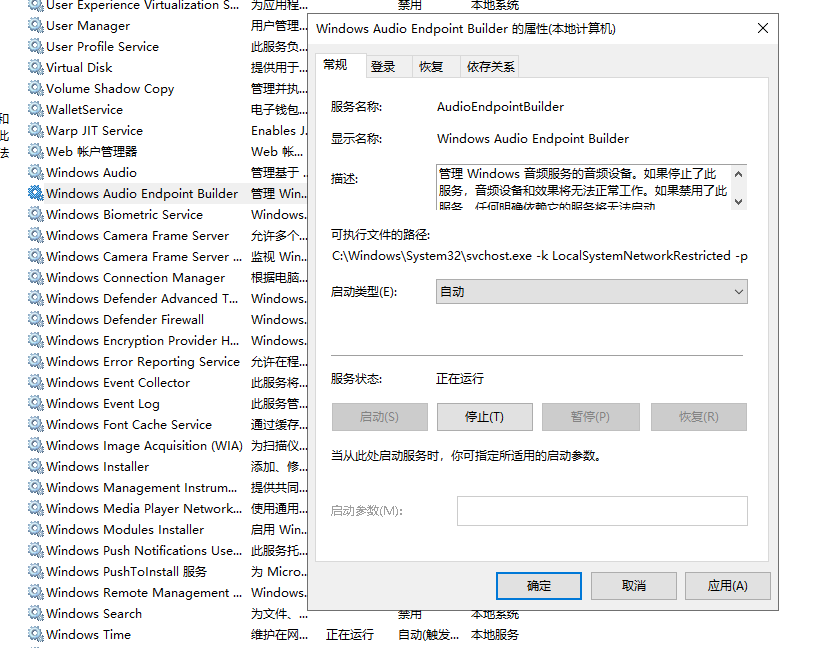Confirm with the 确定 button
The image size is (813, 648).
click(539, 585)
